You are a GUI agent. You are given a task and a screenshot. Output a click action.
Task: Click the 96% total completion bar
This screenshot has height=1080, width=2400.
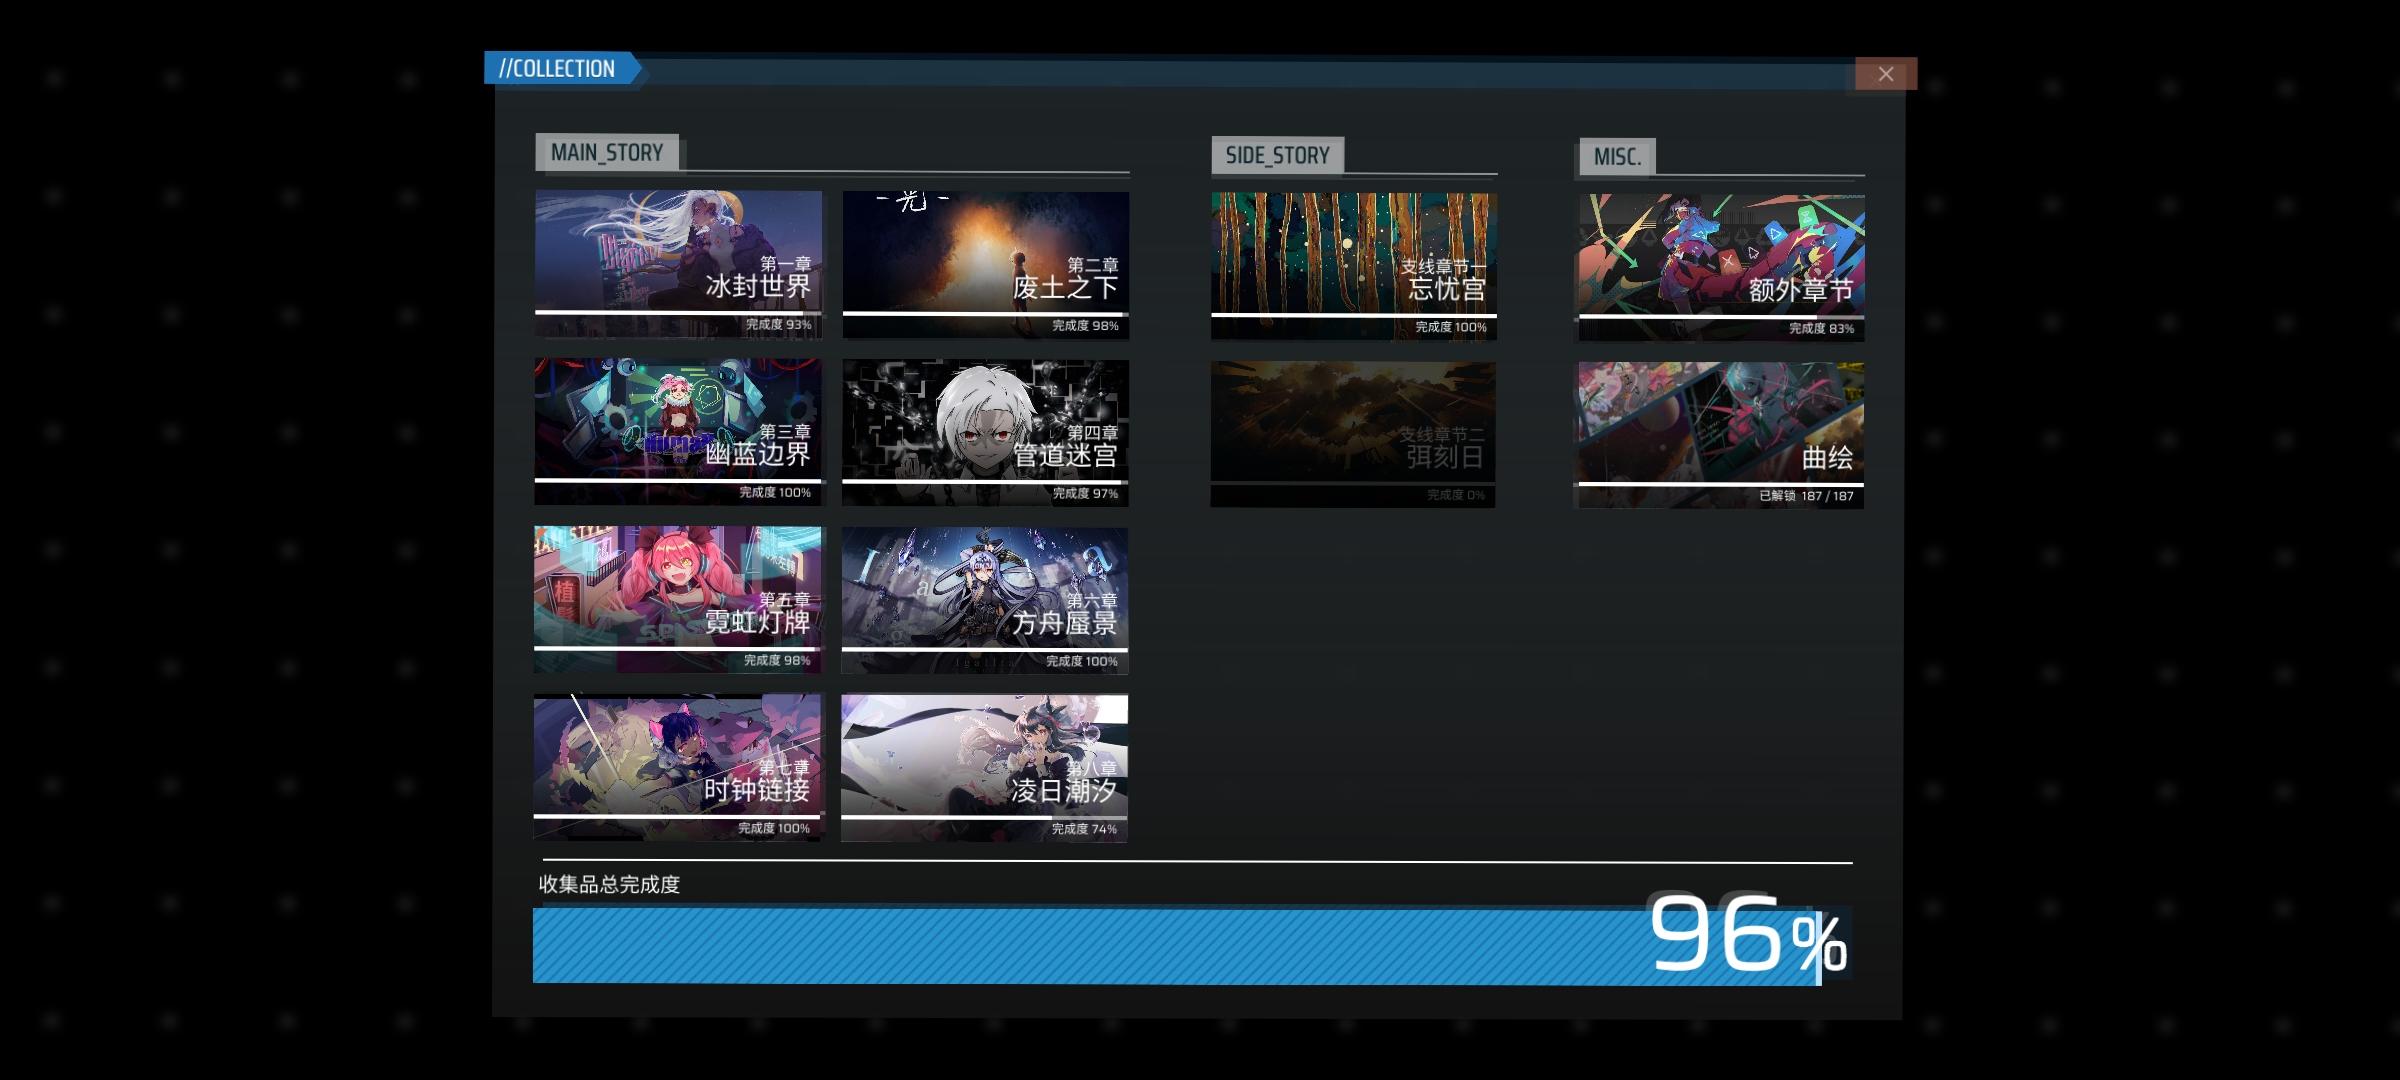[x=1192, y=945]
